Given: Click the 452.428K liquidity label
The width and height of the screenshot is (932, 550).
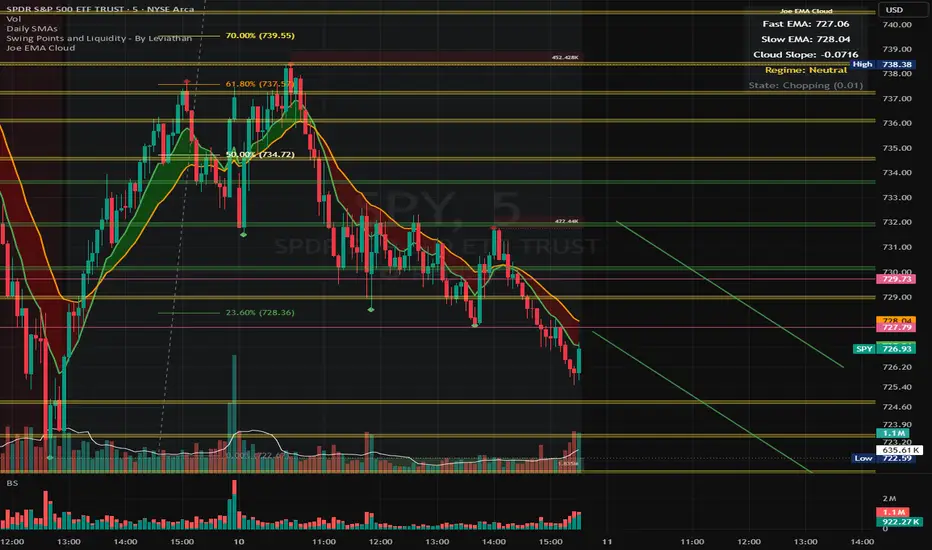Looking at the screenshot, I should (x=565, y=58).
